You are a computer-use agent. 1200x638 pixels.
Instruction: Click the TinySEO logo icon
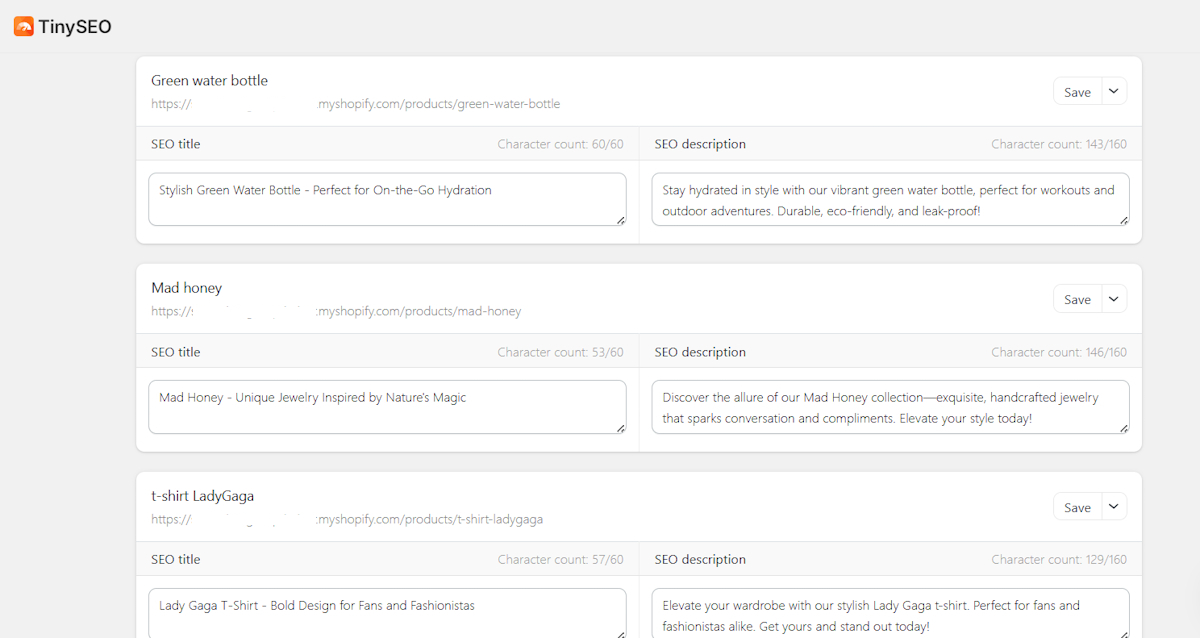(23, 27)
